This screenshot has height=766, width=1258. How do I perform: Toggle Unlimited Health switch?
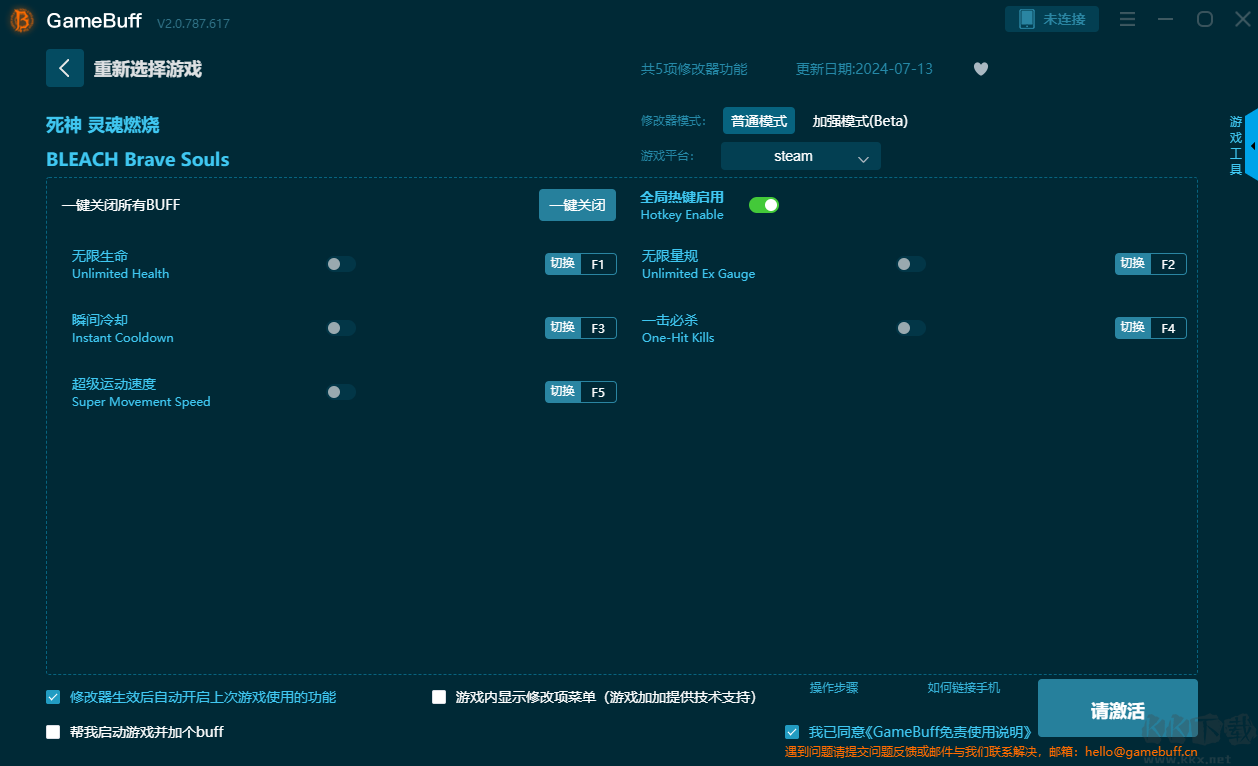[x=341, y=264]
